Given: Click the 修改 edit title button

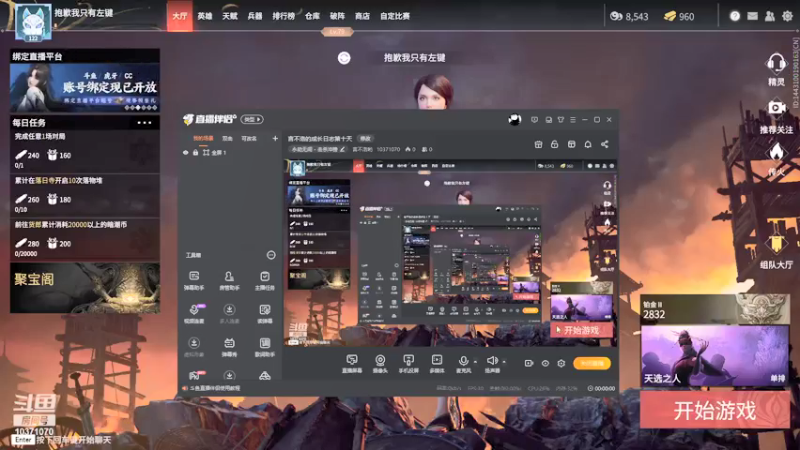Looking at the screenshot, I should coord(365,138).
